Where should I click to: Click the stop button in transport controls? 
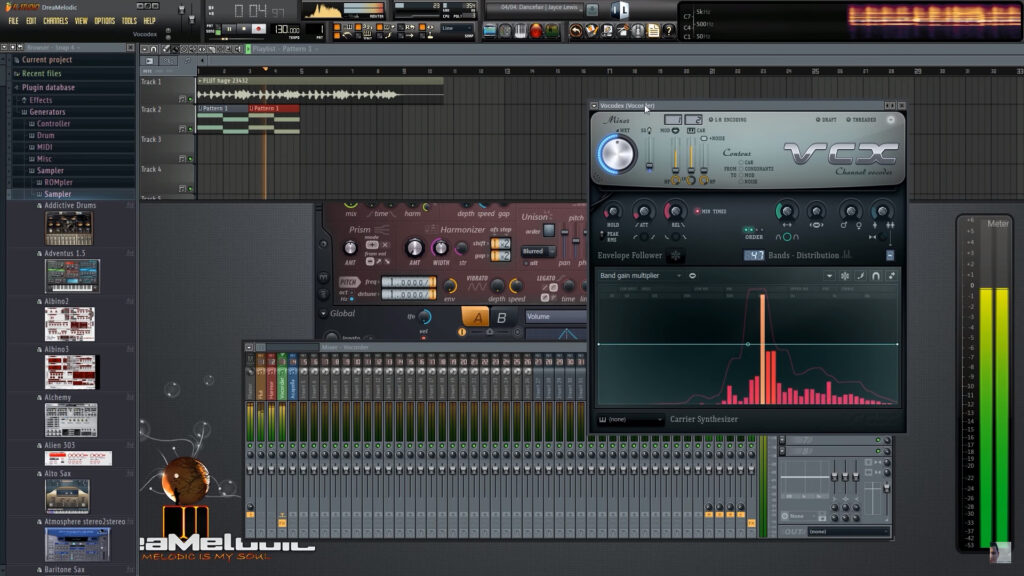(x=244, y=29)
